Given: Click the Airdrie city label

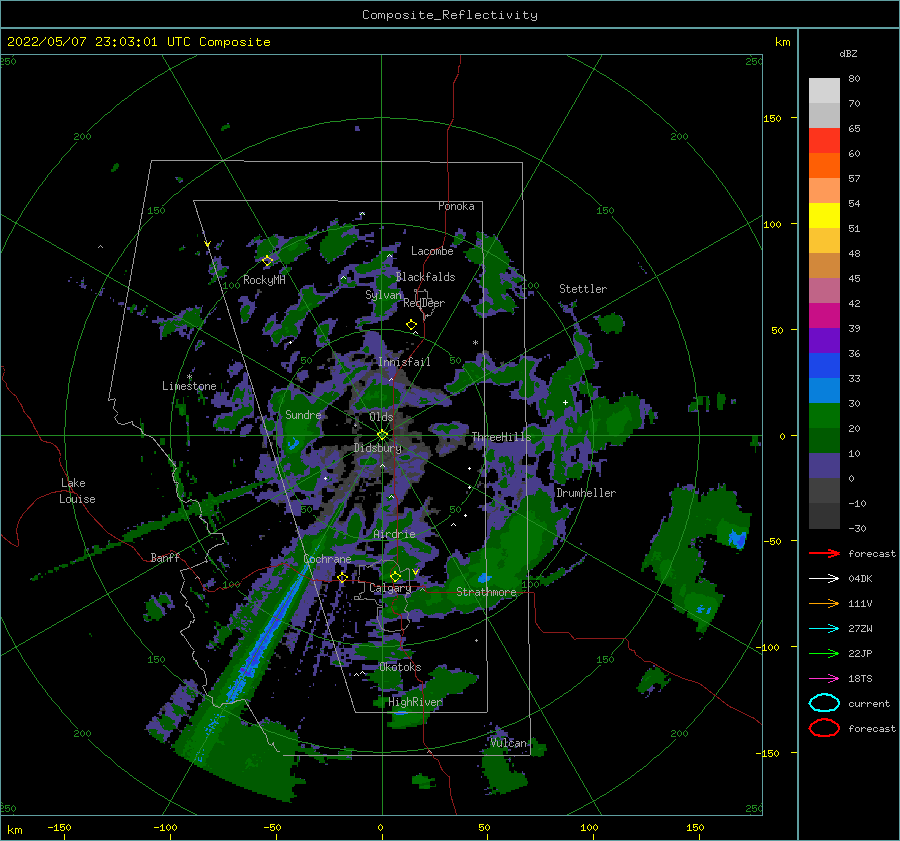Looking at the screenshot, I should (x=394, y=534).
